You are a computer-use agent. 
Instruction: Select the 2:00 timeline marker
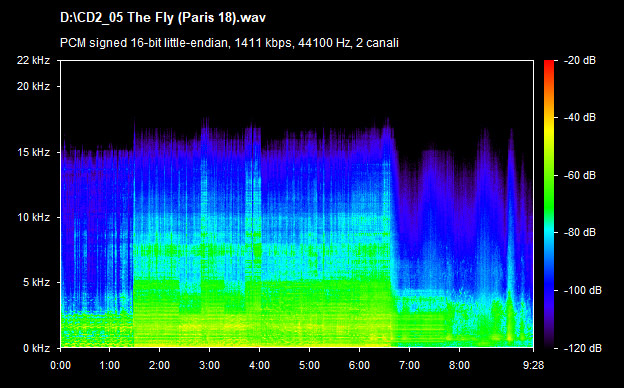click(x=159, y=365)
